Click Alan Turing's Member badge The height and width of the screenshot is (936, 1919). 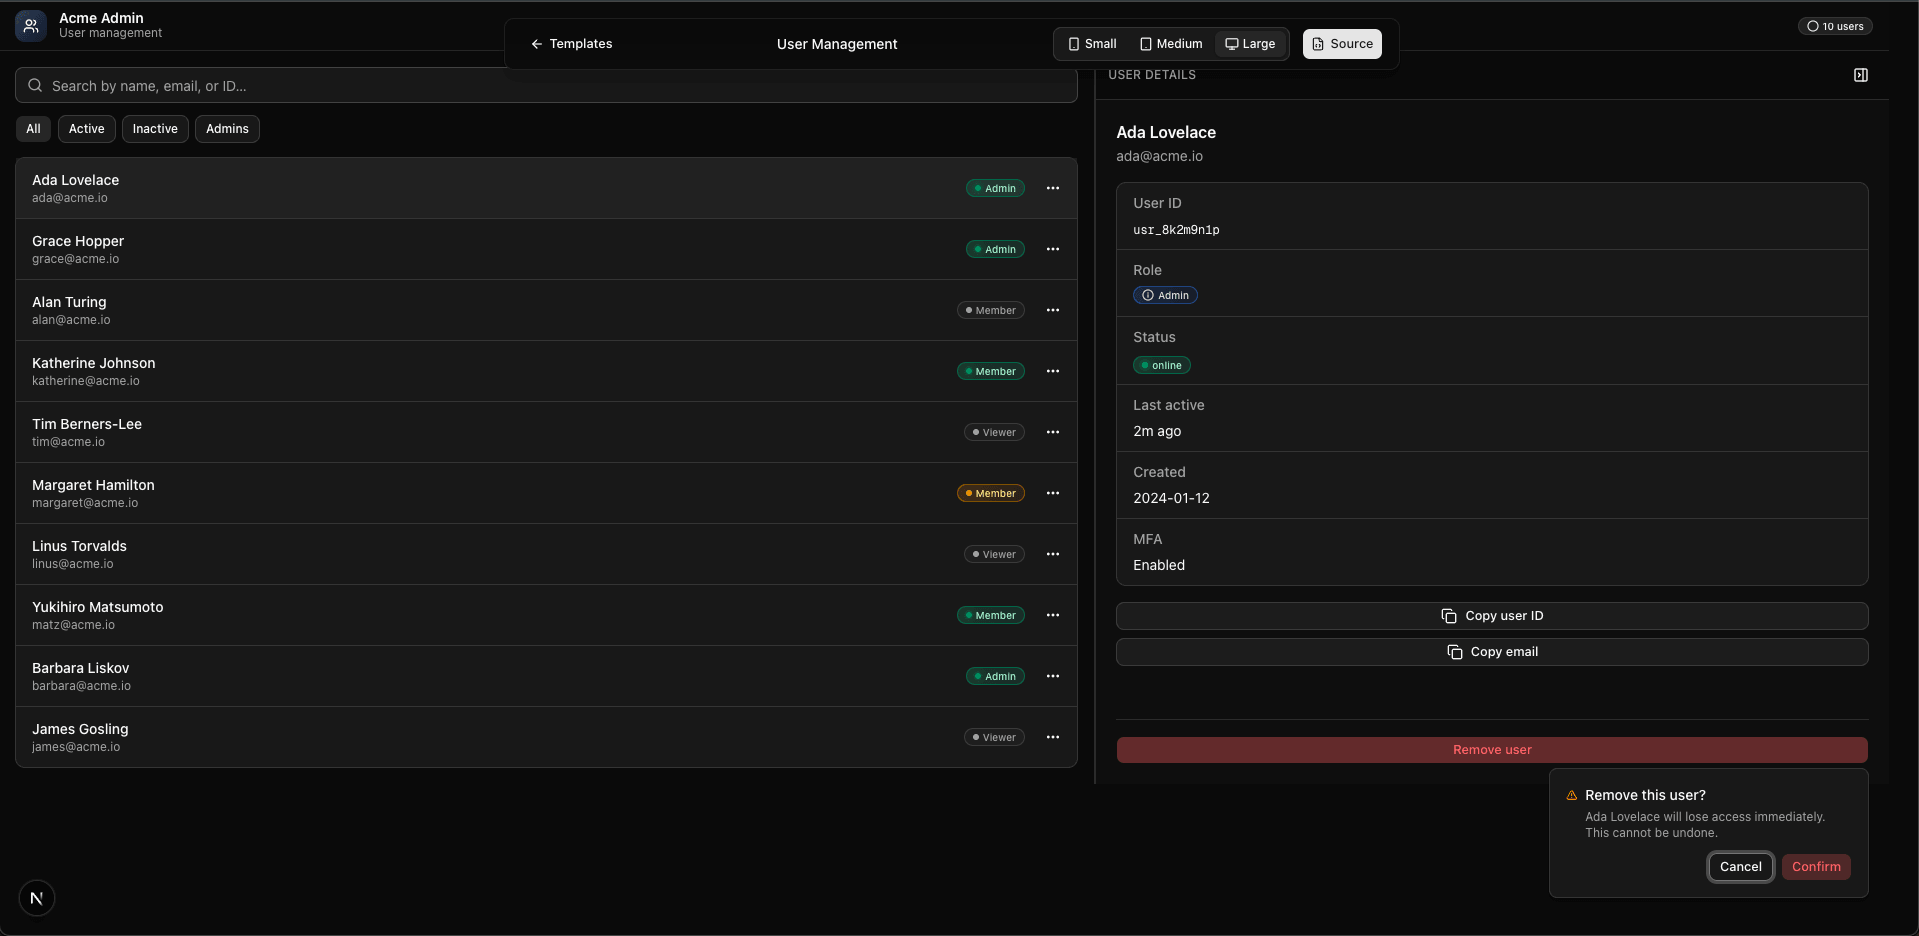990,310
